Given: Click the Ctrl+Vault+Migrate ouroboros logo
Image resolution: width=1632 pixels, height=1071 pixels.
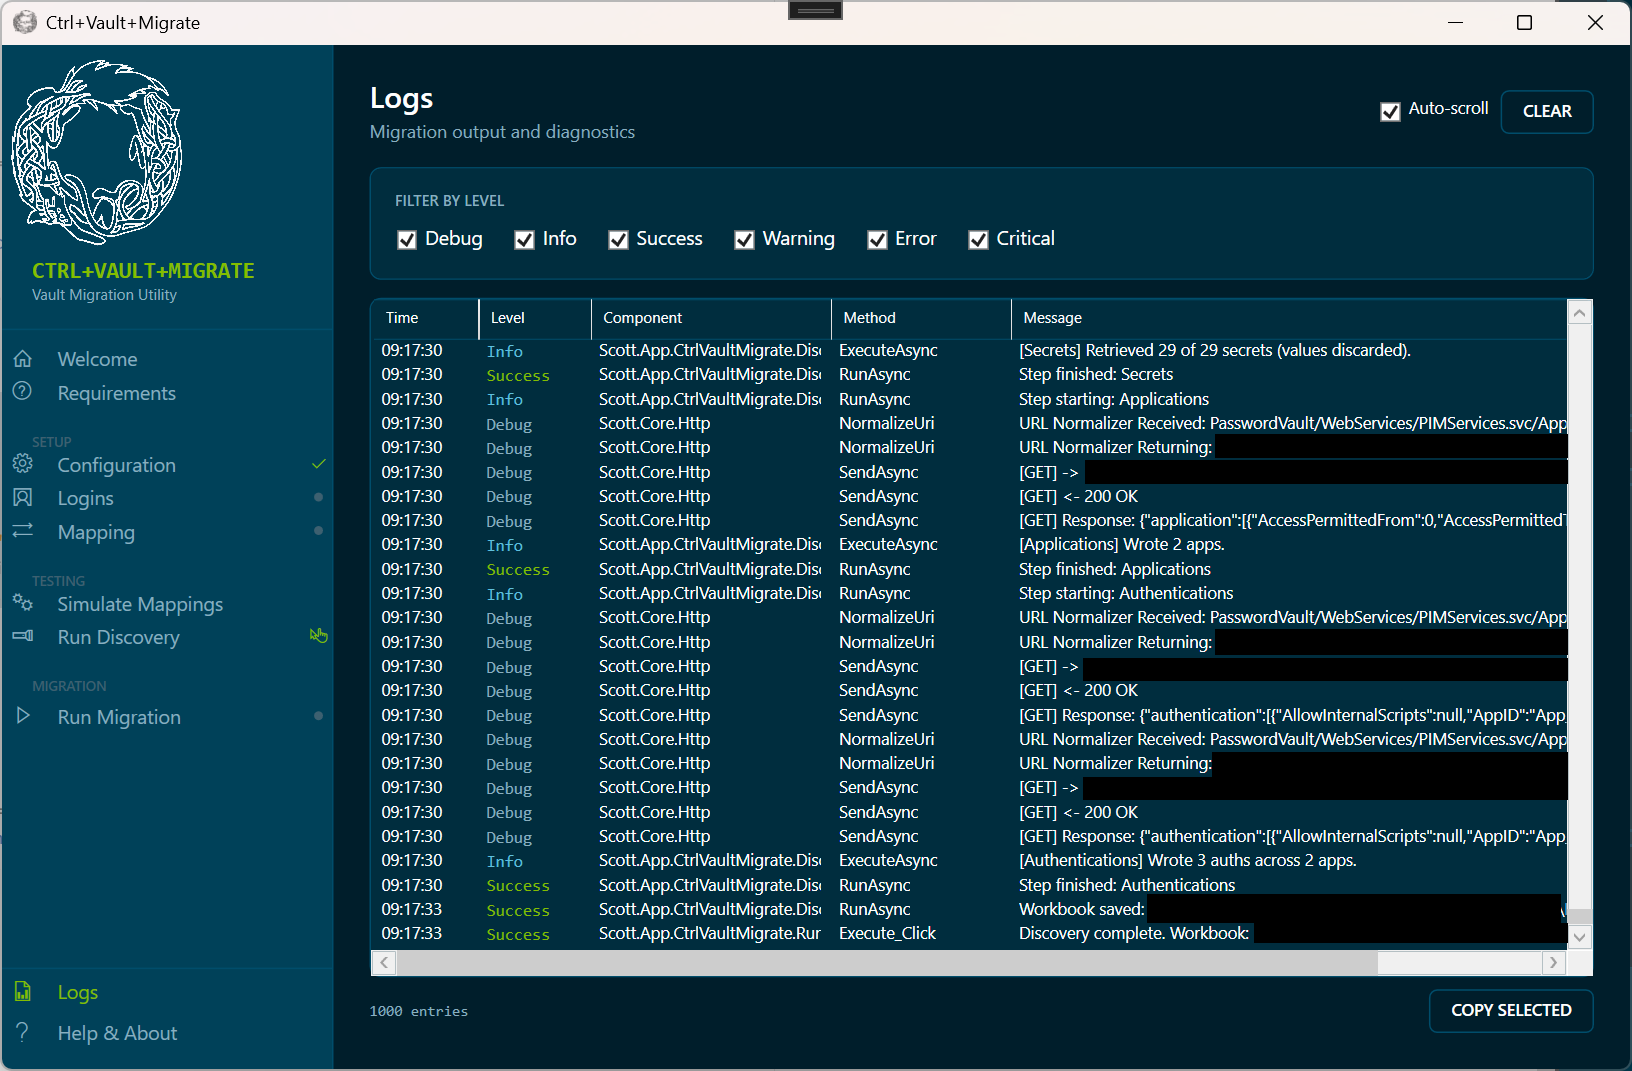Looking at the screenshot, I should coord(97,152).
